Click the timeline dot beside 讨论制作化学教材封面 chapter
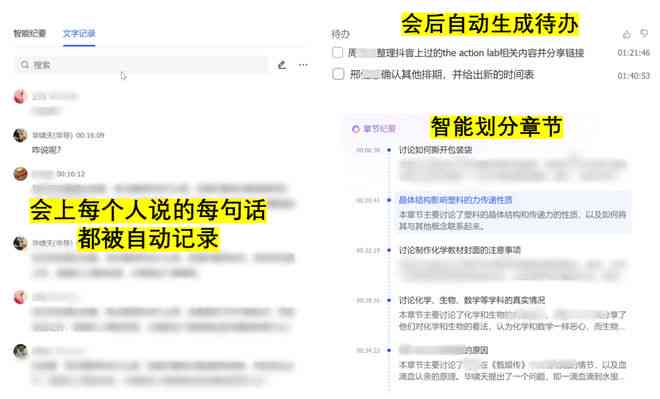660x399 pixels. (x=389, y=250)
